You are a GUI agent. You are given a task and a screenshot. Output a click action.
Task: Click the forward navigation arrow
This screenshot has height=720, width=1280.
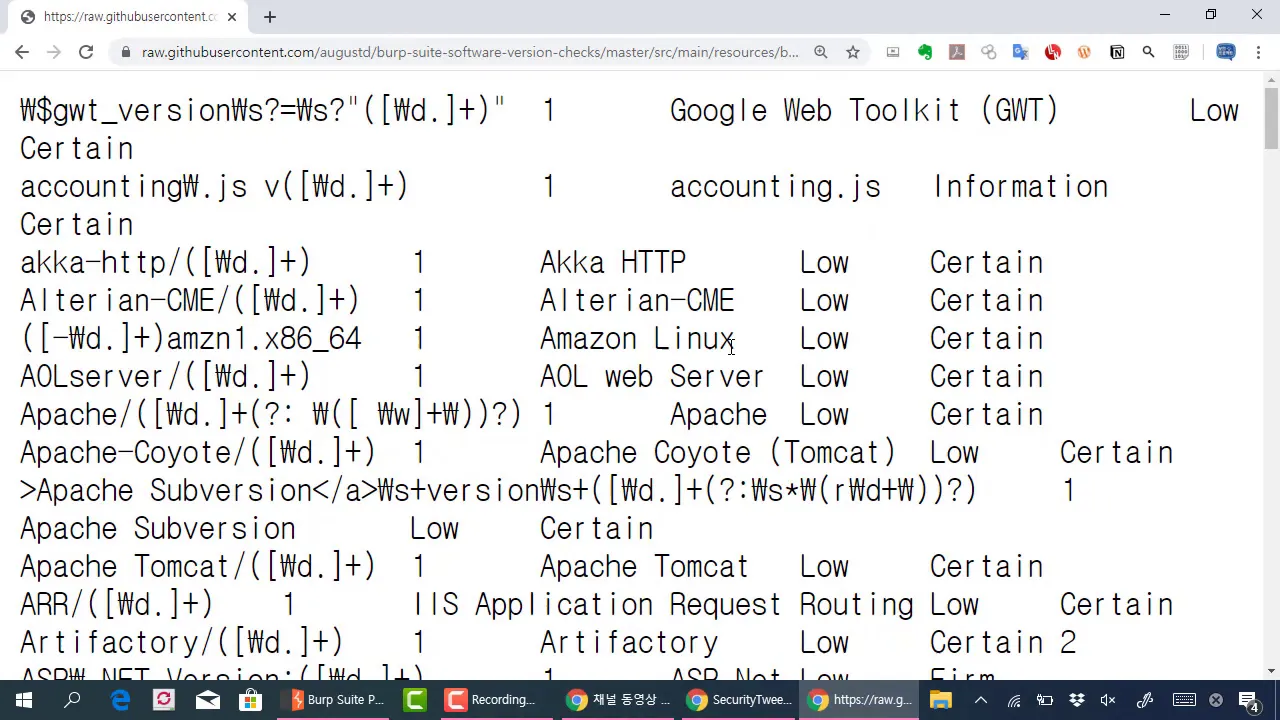tap(54, 52)
